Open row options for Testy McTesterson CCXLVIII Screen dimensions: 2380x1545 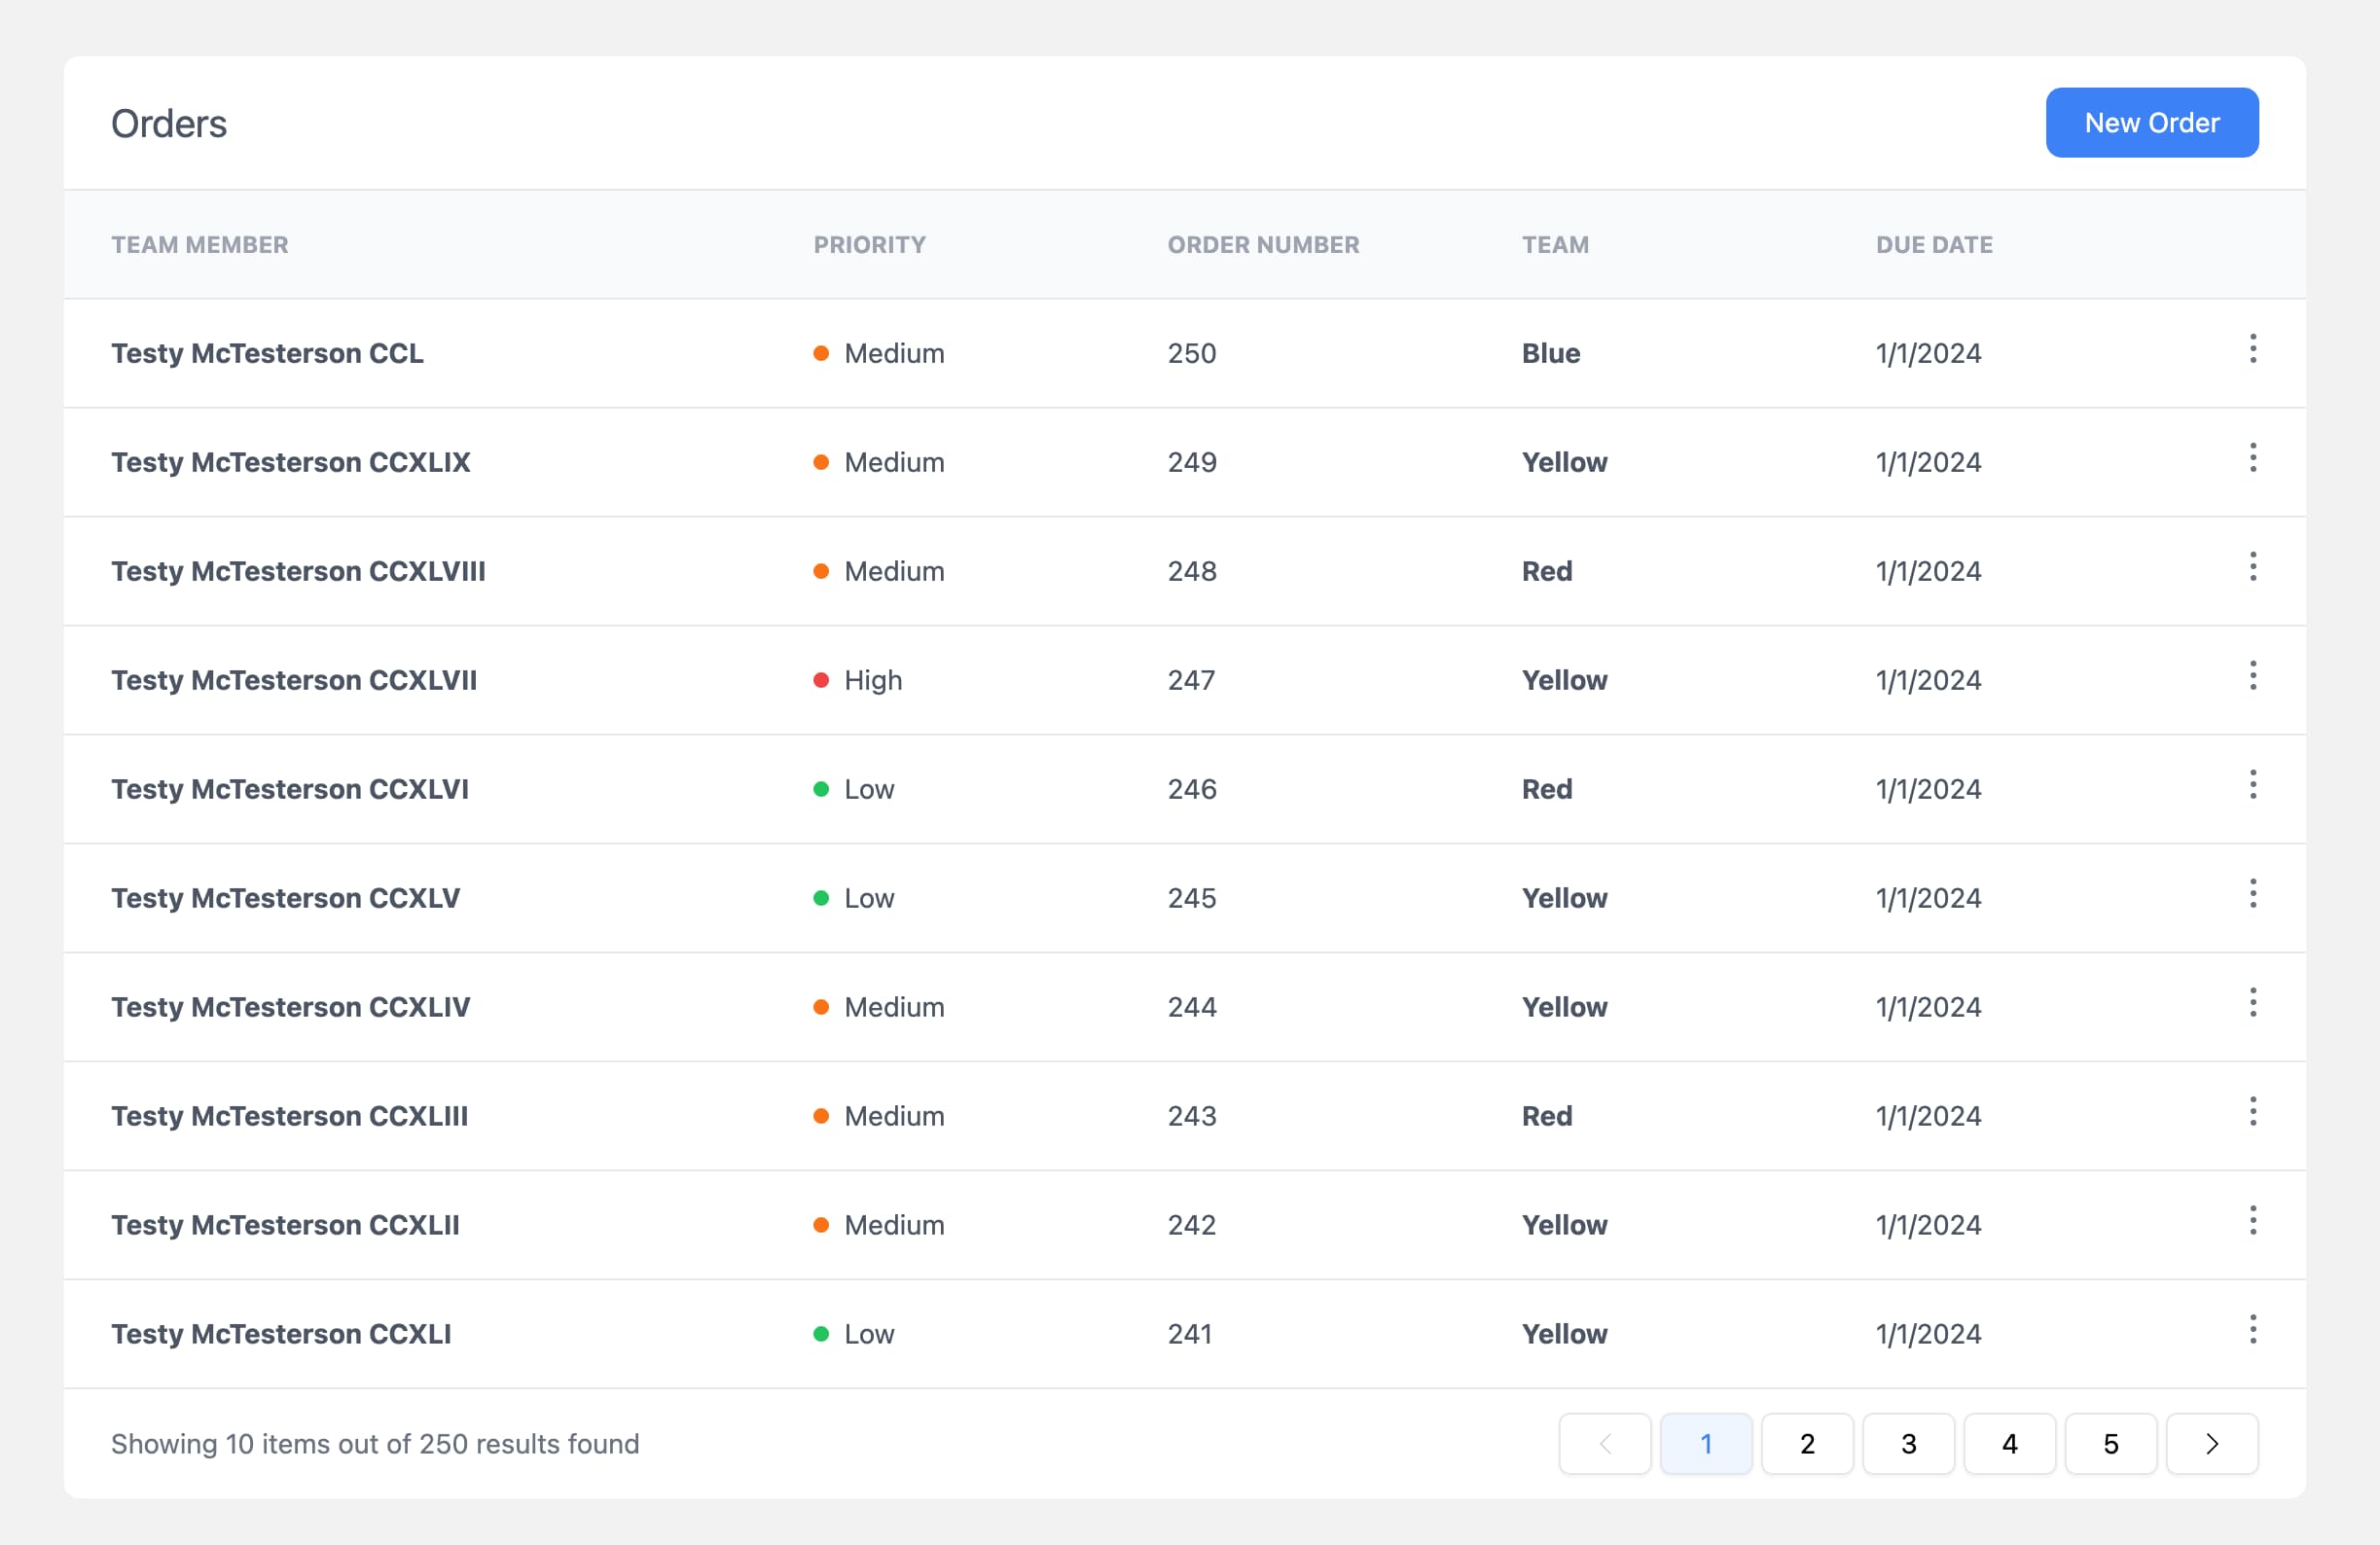(x=2252, y=567)
